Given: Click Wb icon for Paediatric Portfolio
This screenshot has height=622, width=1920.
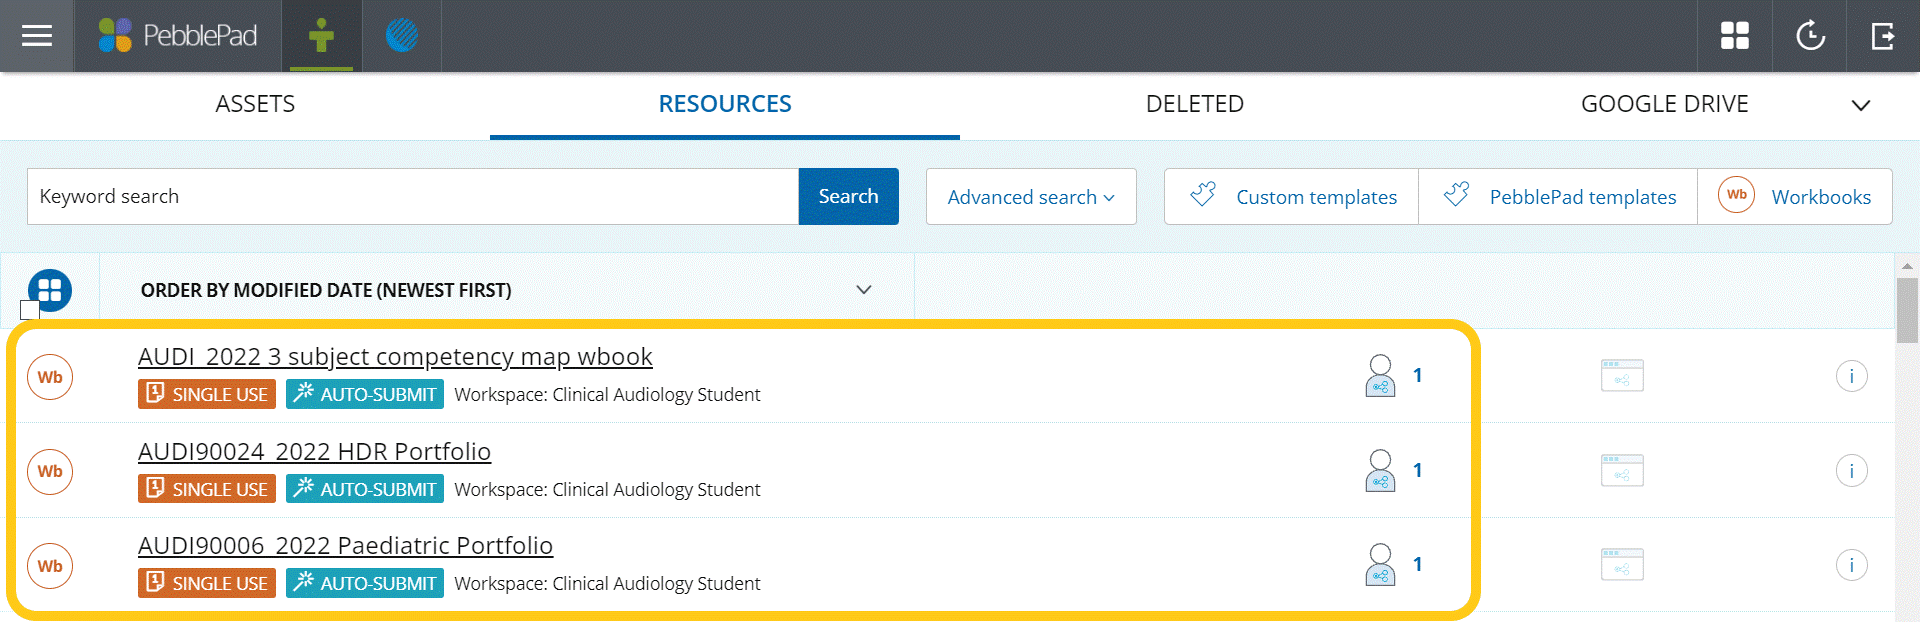Looking at the screenshot, I should click(x=50, y=566).
